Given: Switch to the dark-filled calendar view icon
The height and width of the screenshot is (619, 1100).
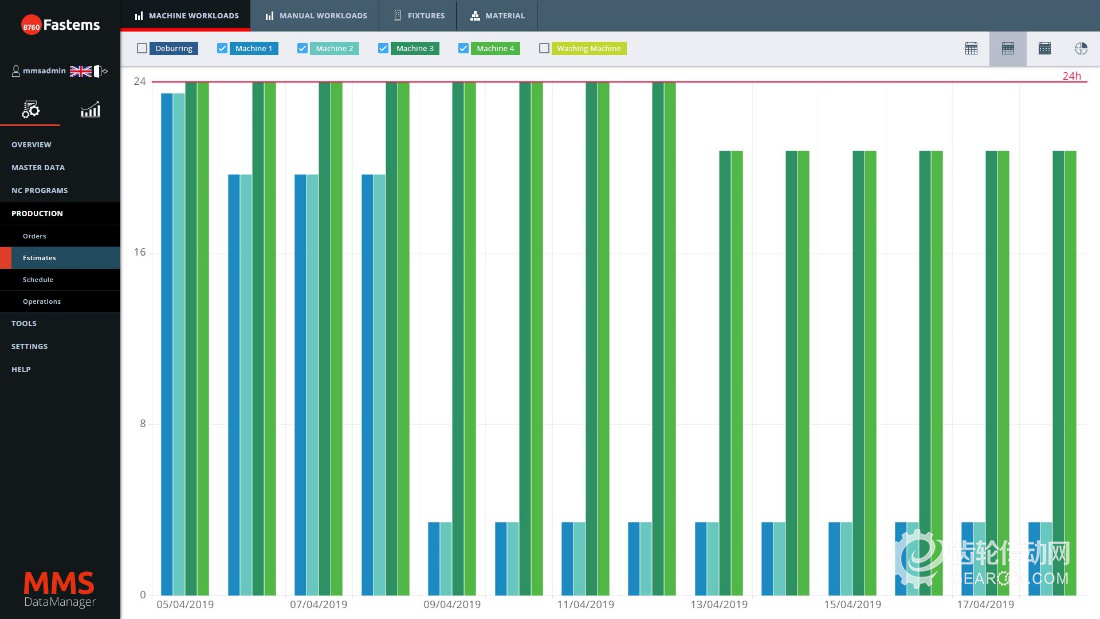Looking at the screenshot, I should click(x=1044, y=48).
